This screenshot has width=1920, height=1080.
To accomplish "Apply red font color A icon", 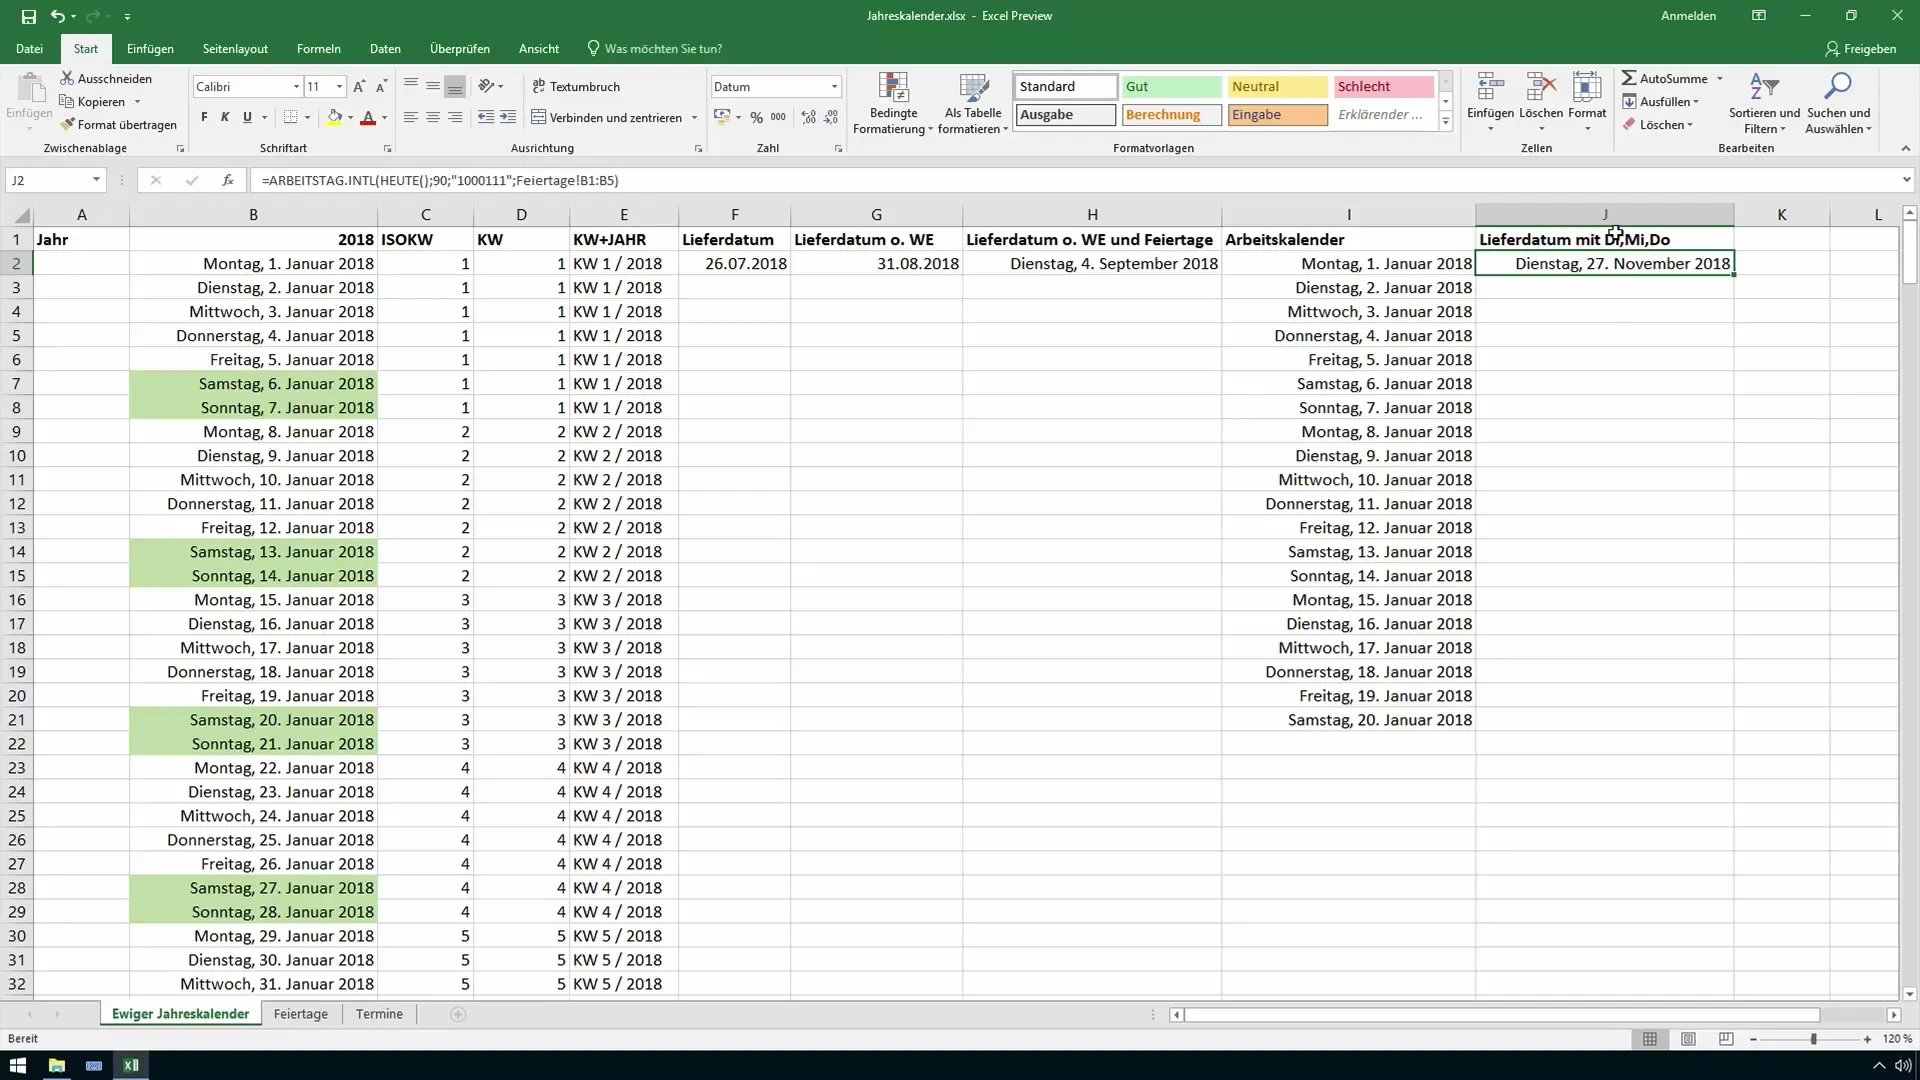I will (x=368, y=117).
